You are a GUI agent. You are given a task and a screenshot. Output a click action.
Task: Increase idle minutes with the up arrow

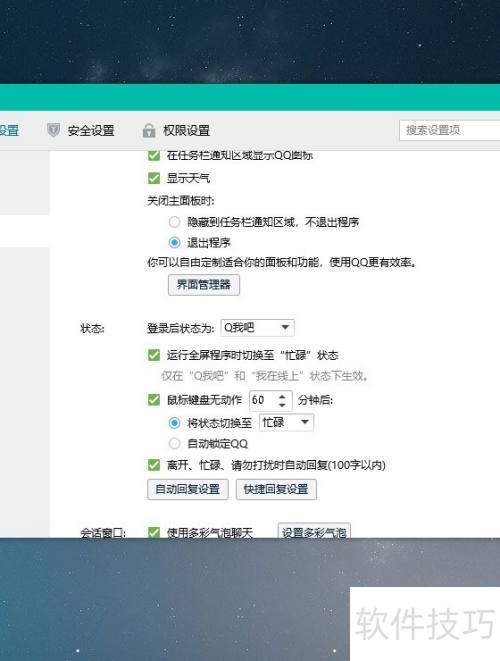click(282, 395)
